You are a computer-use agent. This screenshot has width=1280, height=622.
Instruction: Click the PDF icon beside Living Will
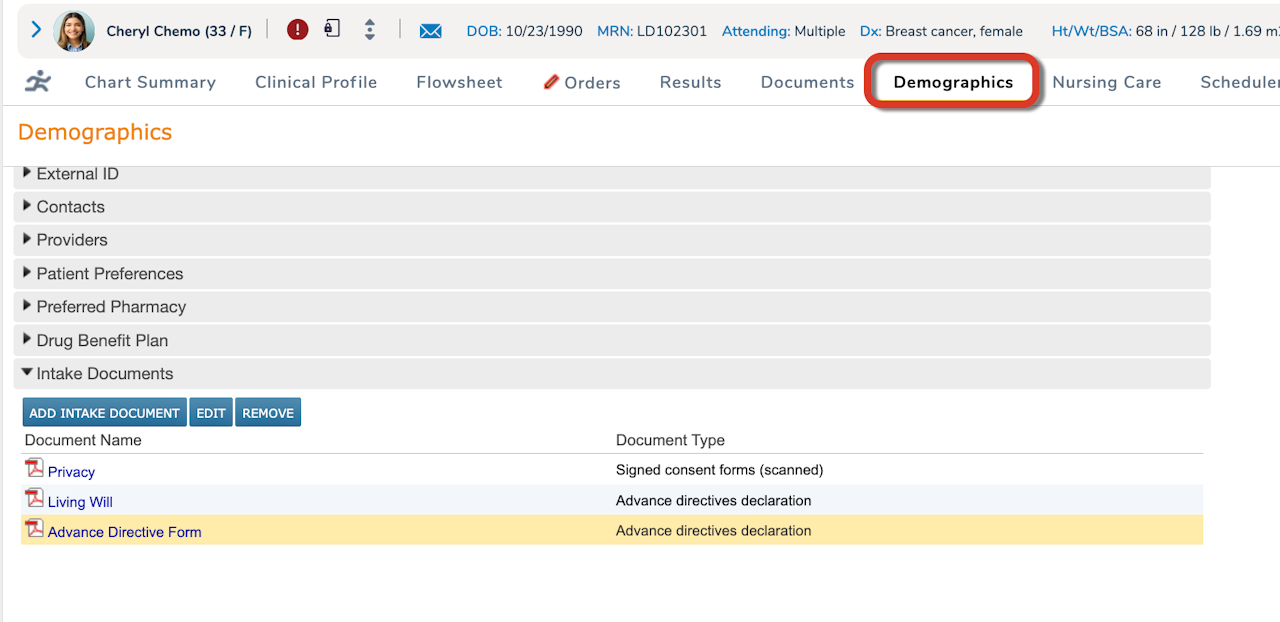tap(35, 499)
